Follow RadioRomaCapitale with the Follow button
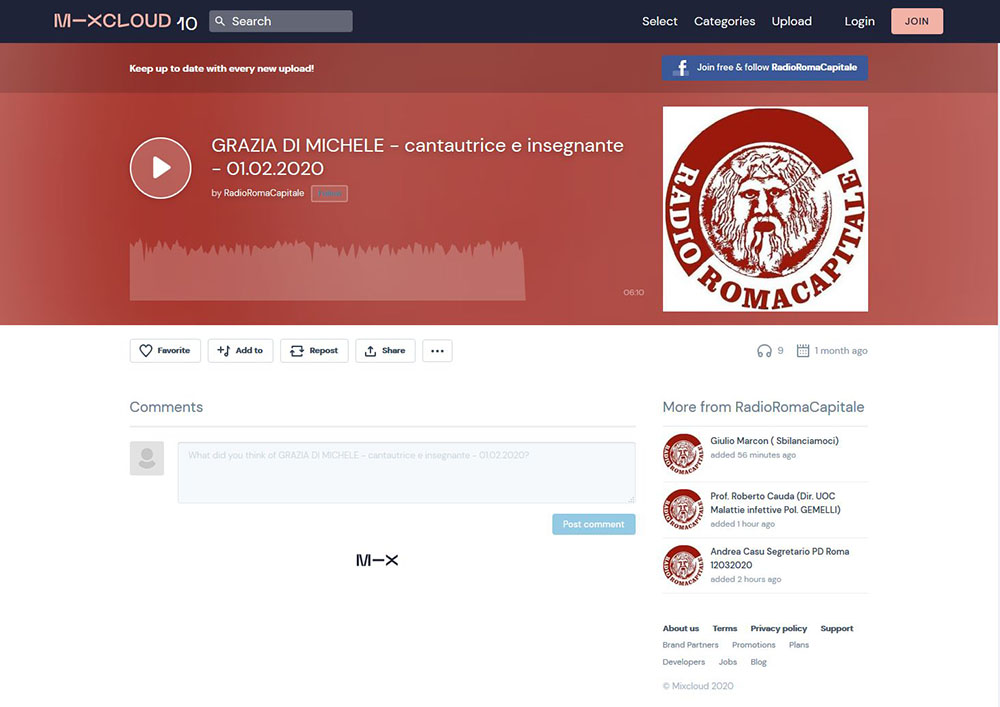Image resolution: width=1000 pixels, height=707 pixels. coord(329,193)
